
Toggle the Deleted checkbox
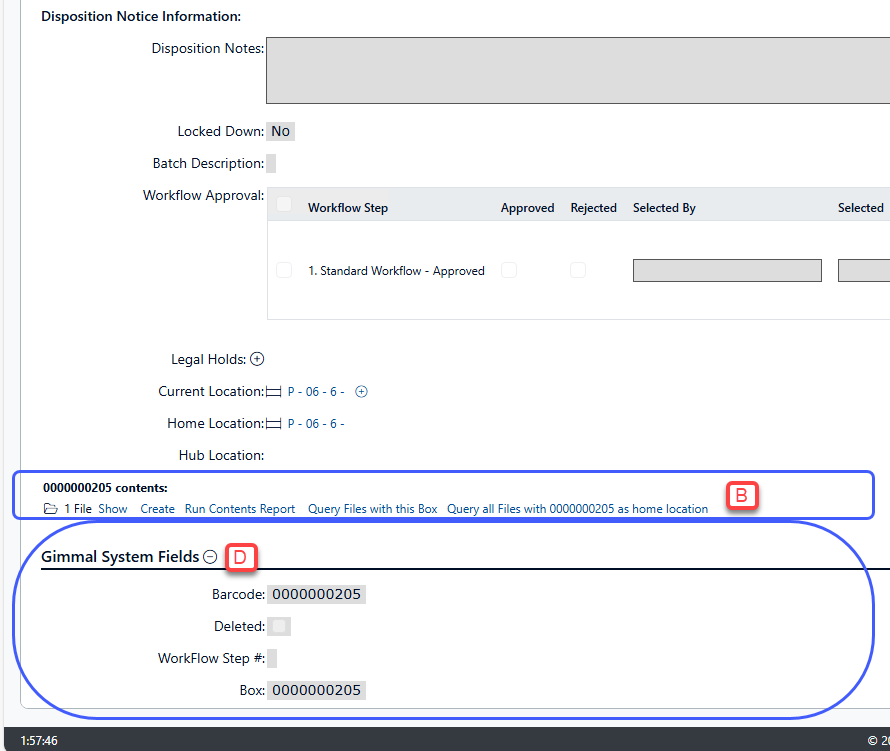pos(280,626)
